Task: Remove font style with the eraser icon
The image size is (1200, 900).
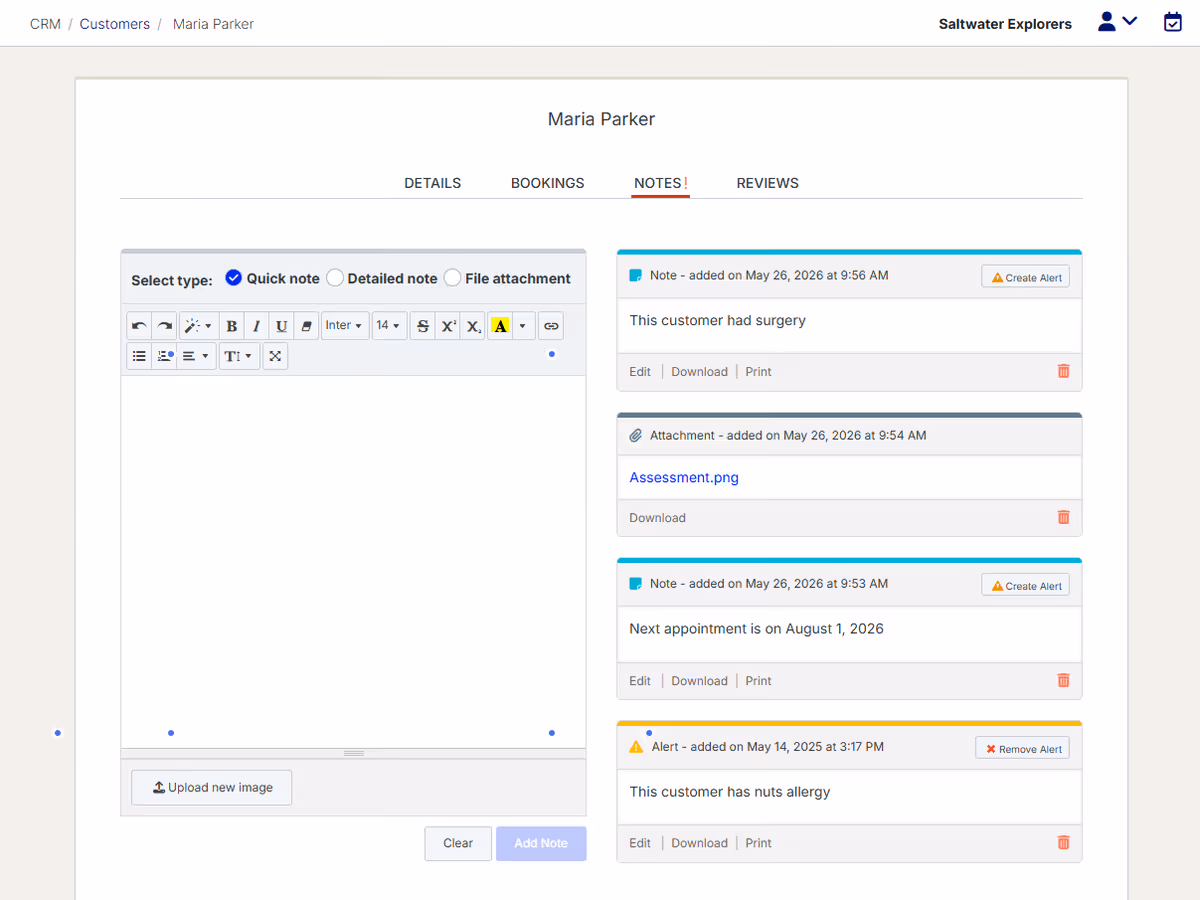Action: coord(307,326)
